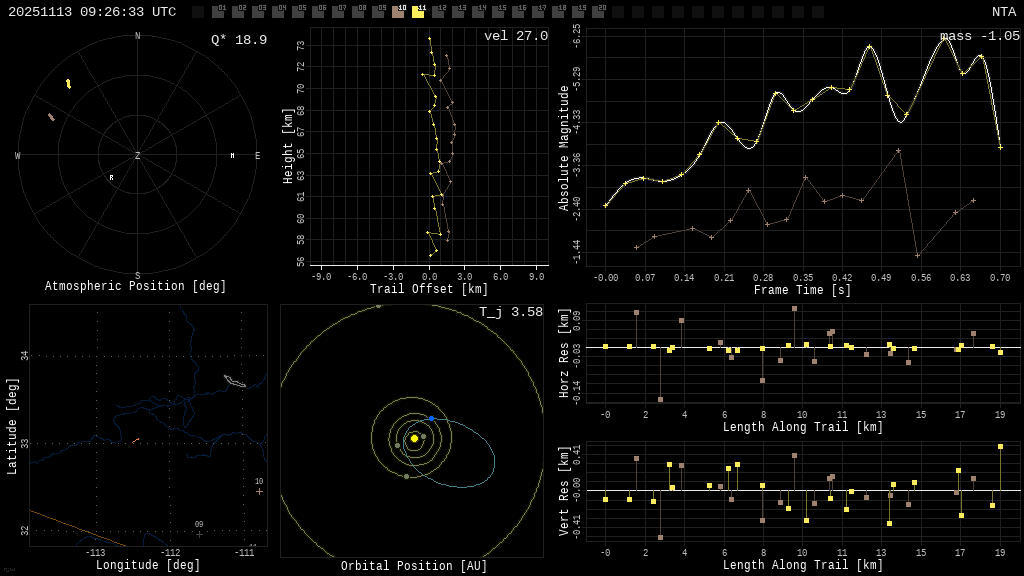Click the Sun in the orbital plot
The image size is (1024, 576).
tap(414, 438)
